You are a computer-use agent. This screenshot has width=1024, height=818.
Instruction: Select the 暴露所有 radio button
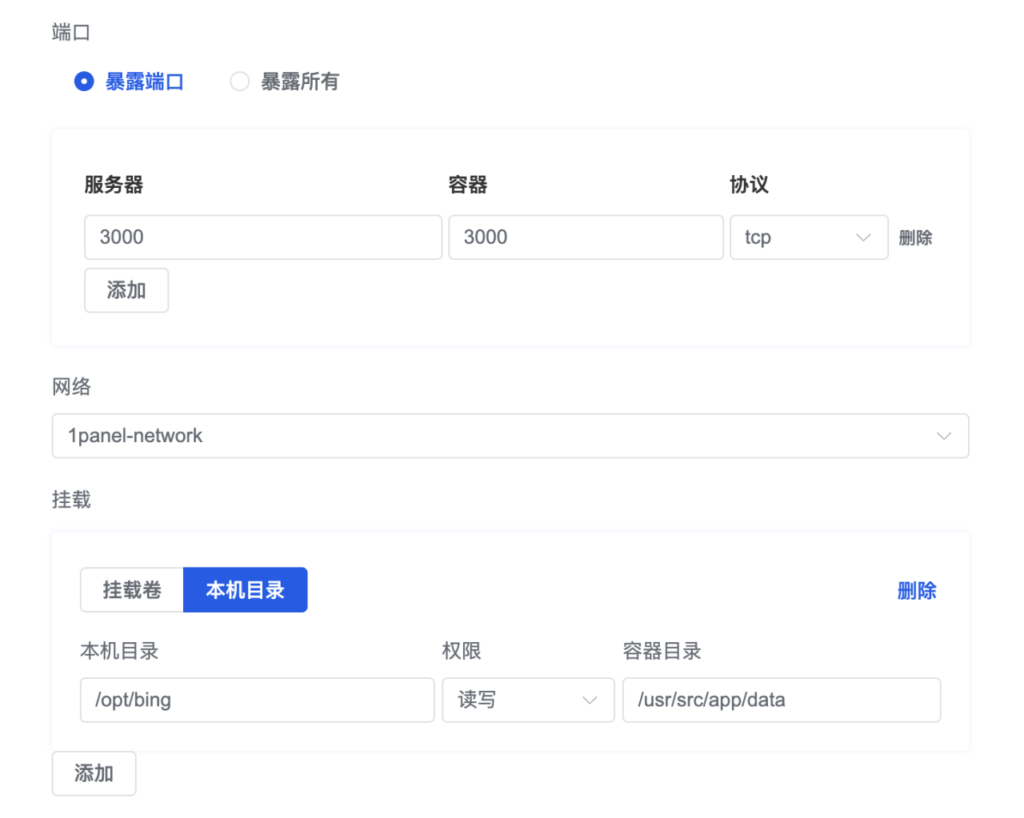[x=240, y=82]
